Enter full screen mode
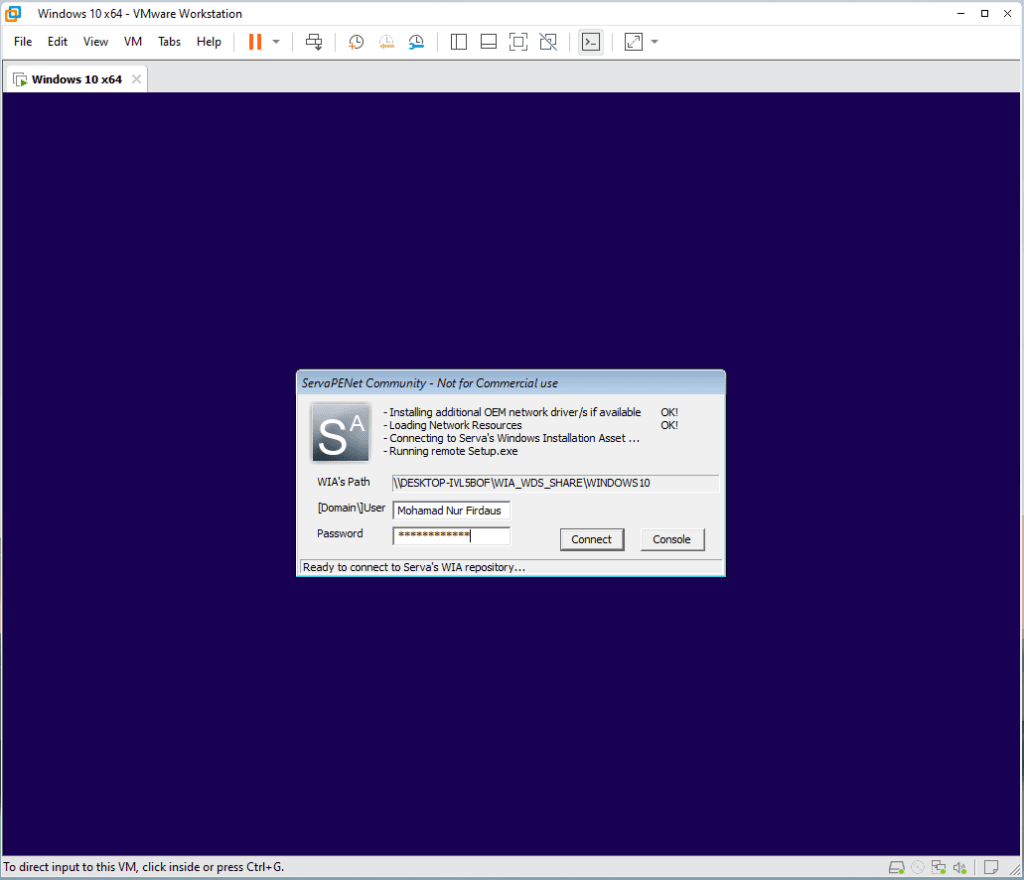 [x=518, y=42]
